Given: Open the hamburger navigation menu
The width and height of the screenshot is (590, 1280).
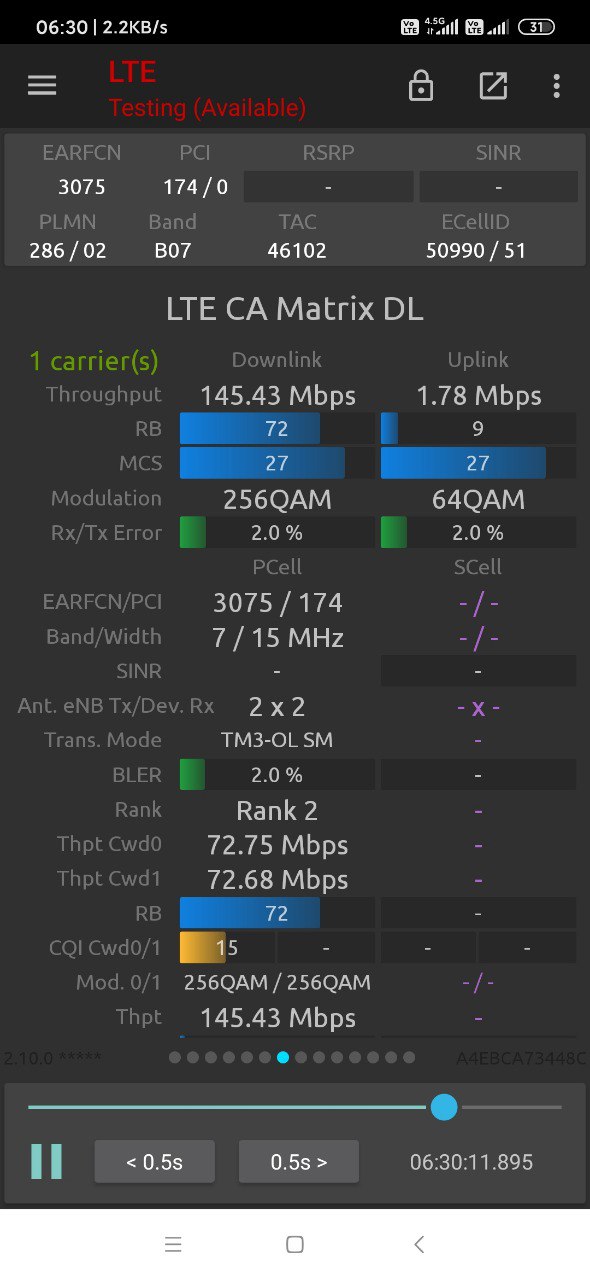Looking at the screenshot, I should point(42,86).
